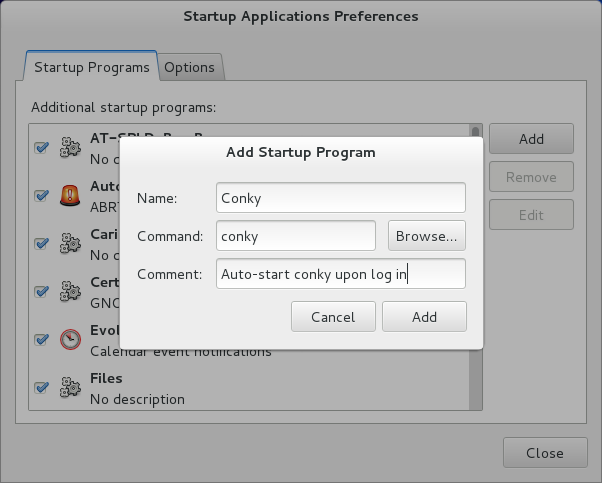This screenshot has height=483, width=602.
Task: Switch to the Options tab
Action: 190,67
